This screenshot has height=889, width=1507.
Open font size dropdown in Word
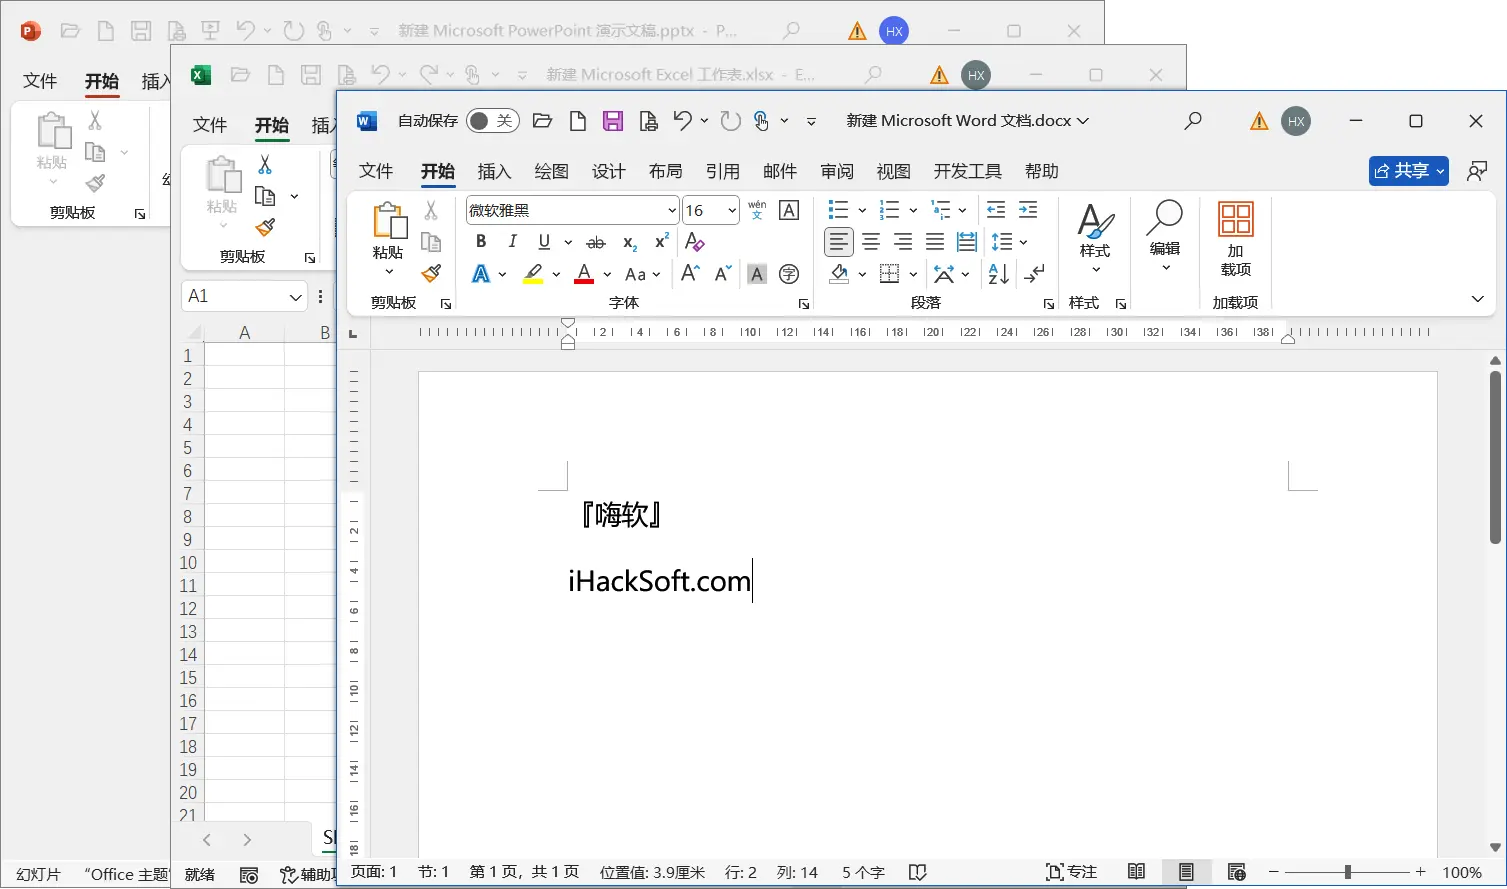732,210
